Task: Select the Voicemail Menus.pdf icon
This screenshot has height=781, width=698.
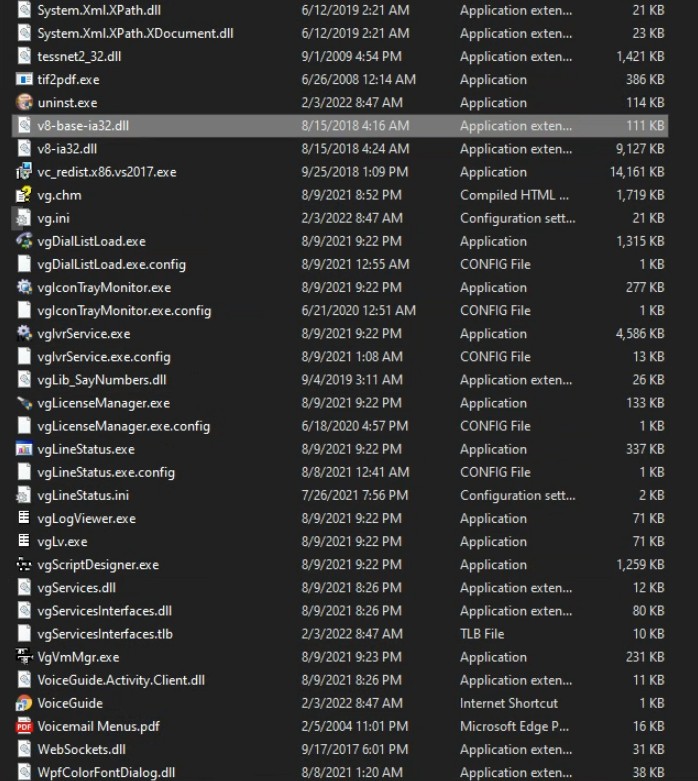Action: coord(24,726)
